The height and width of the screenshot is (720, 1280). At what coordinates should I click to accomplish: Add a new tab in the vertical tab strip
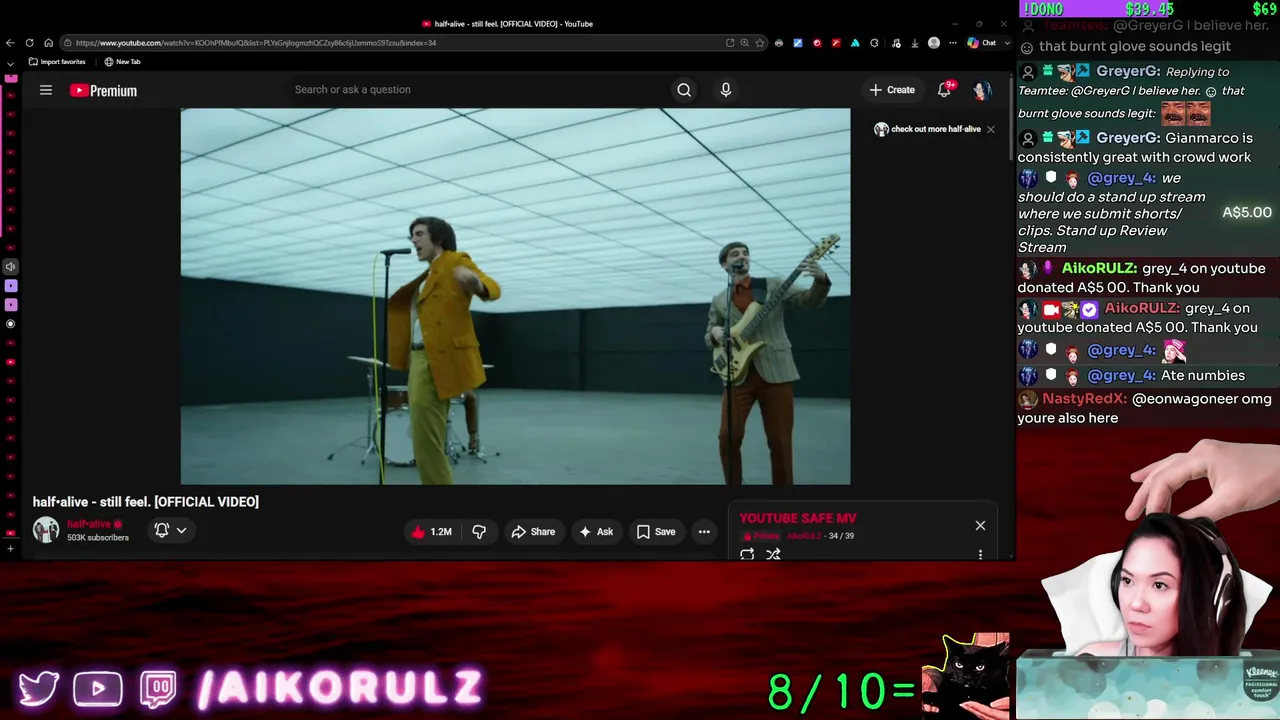tap(10, 548)
